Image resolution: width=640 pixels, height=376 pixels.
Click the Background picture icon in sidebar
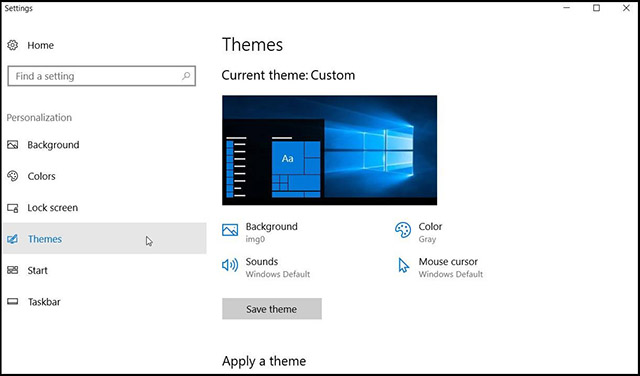coord(13,145)
